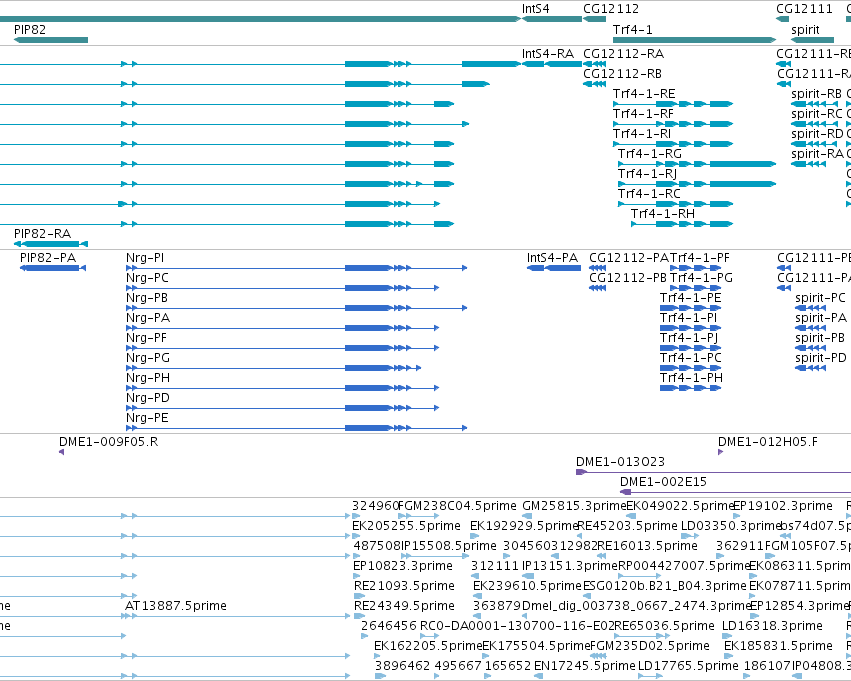Select the Nrg-PF protein label
The image size is (851, 681).
point(146,338)
